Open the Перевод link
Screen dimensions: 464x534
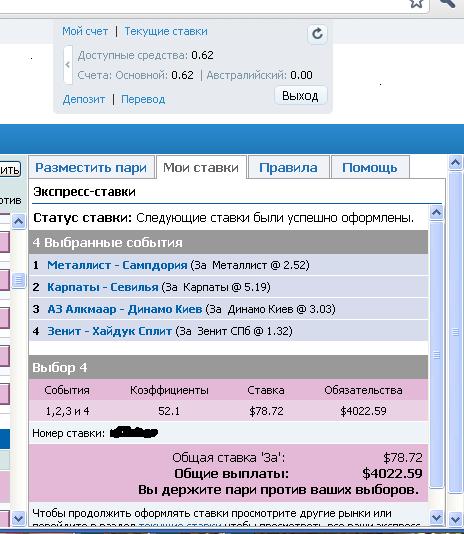point(143,99)
